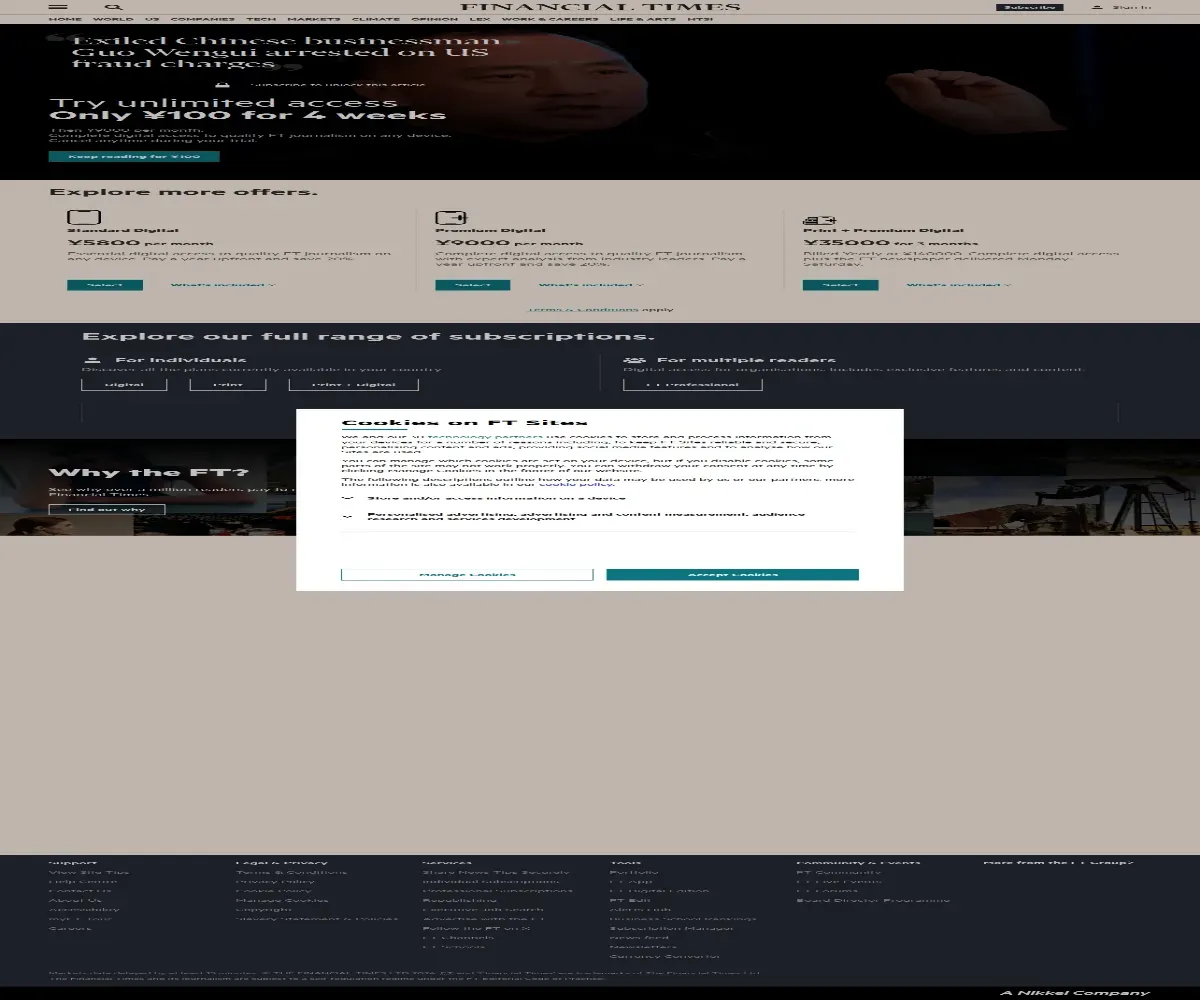The width and height of the screenshot is (1200, 1000).
Task: Click the For individuals person icon
Action: point(93,360)
